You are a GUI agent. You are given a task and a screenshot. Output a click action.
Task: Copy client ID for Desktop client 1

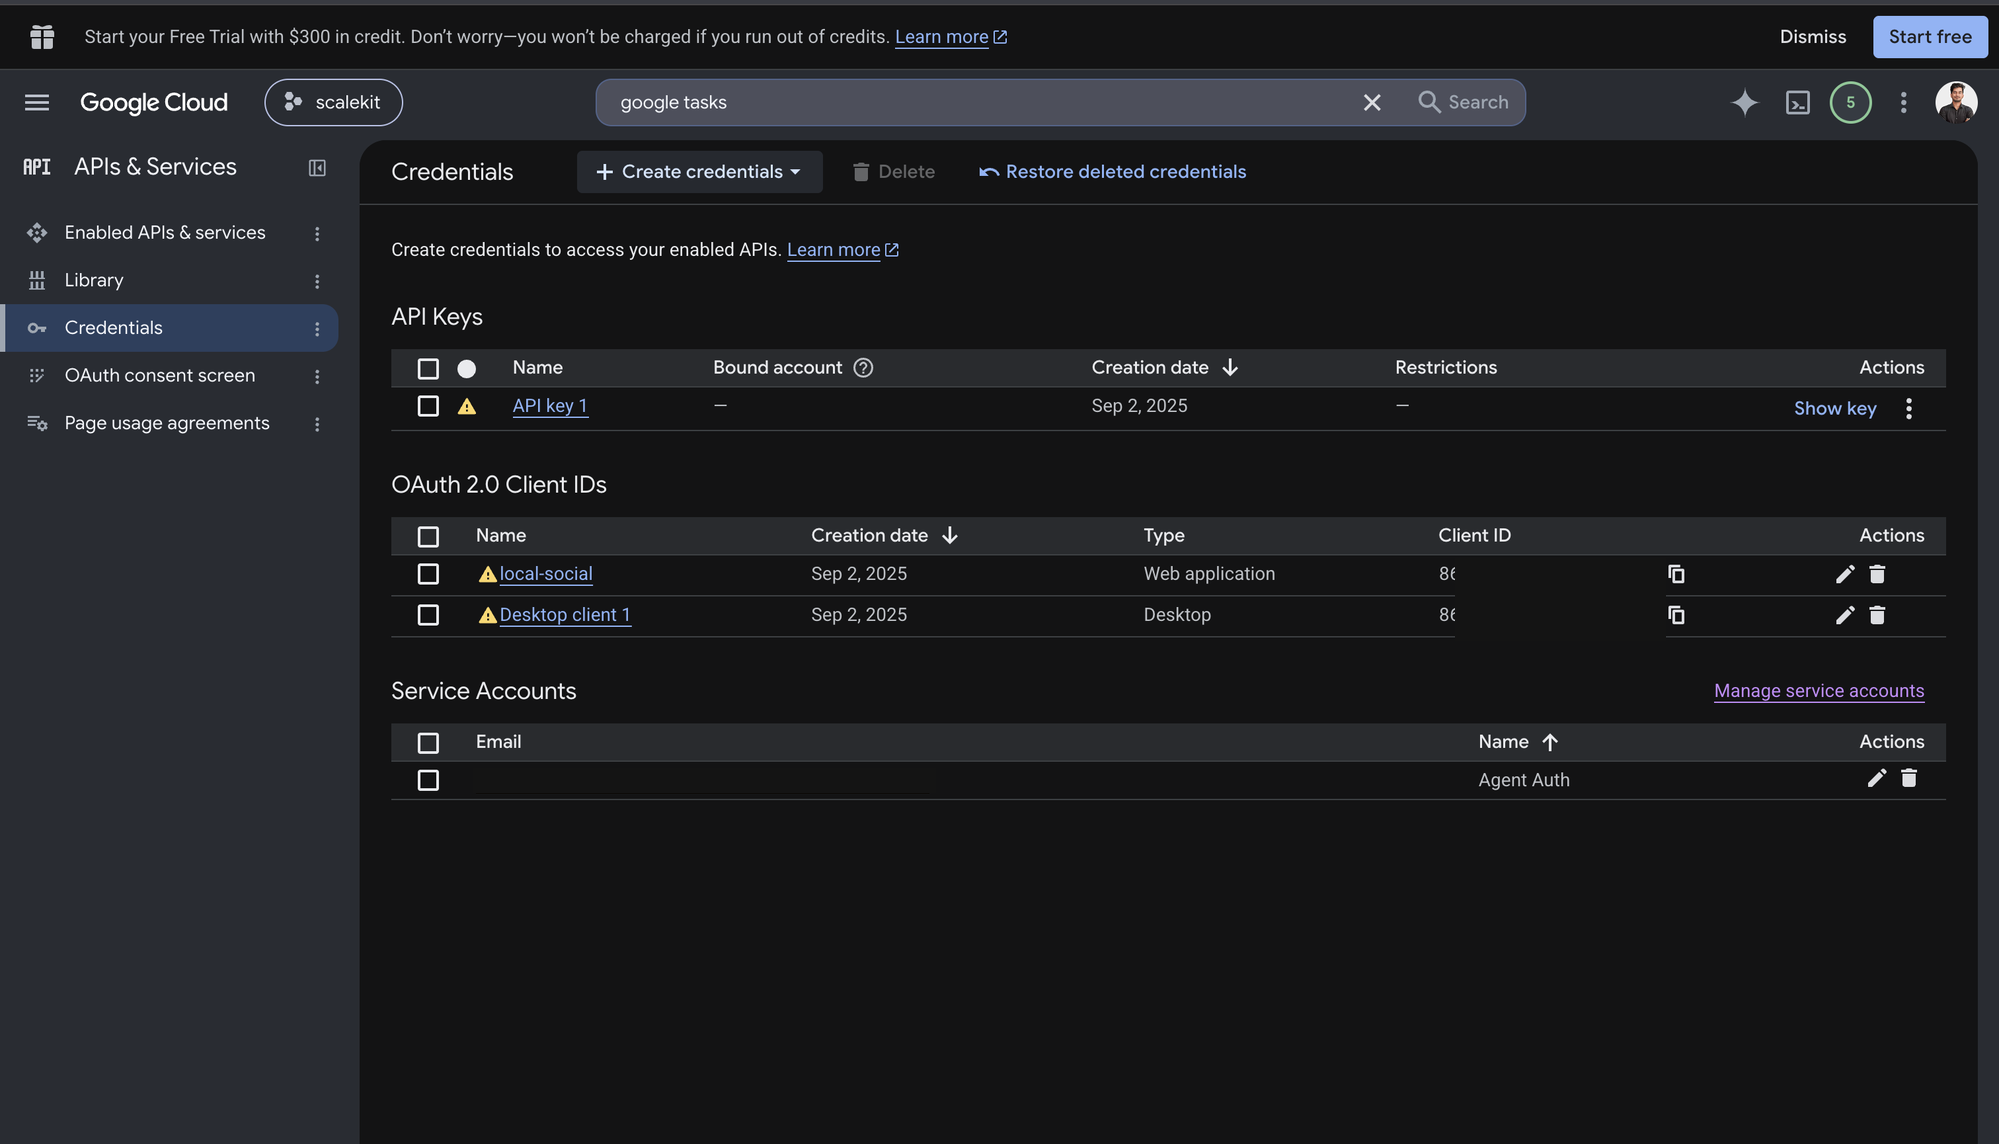(x=1677, y=615)
